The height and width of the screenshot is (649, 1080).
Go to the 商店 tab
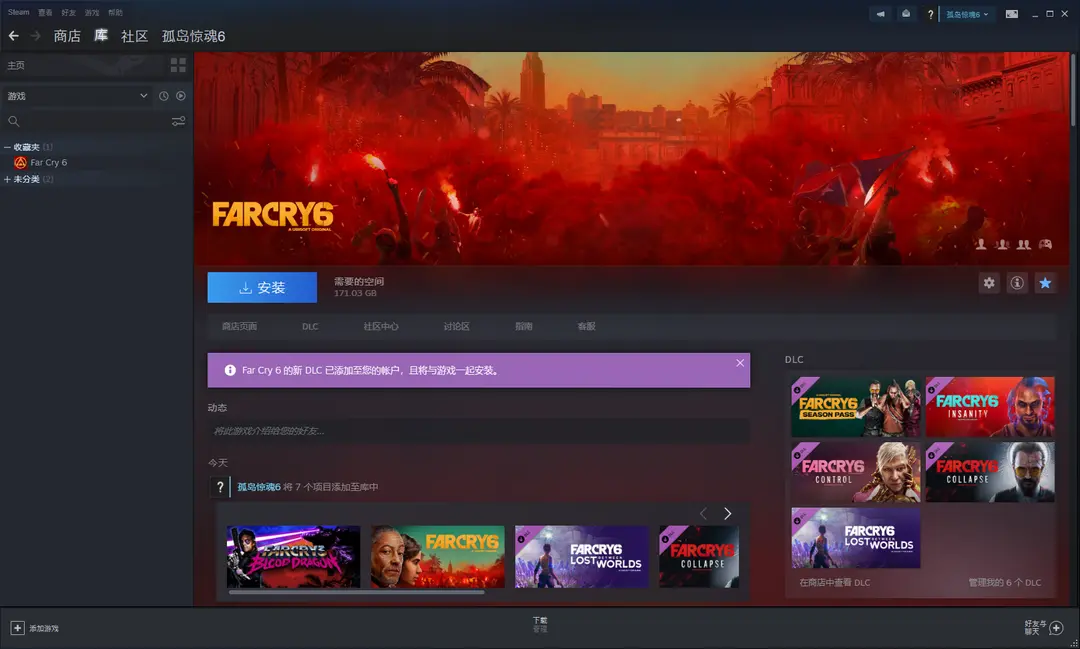pos(67,36)
